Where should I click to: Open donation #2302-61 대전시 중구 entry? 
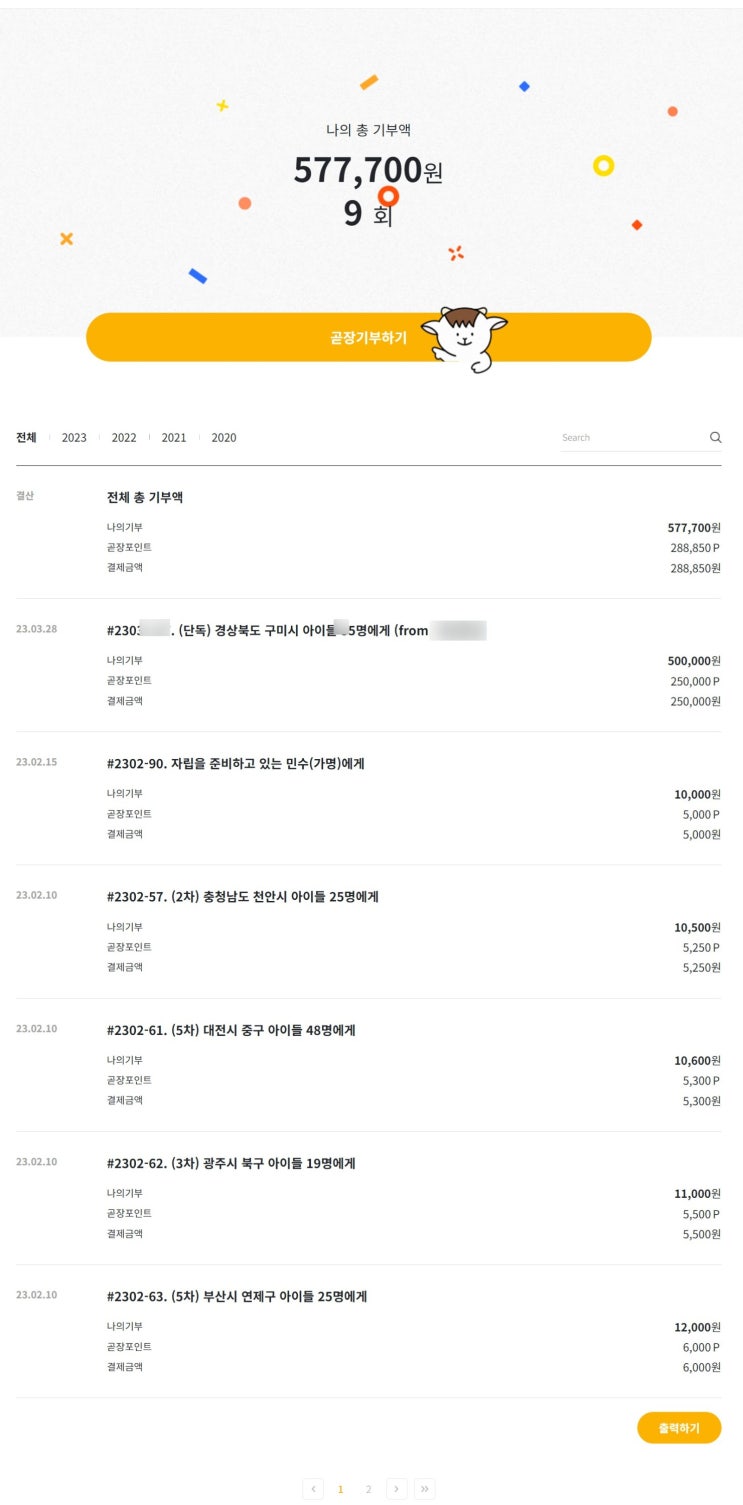[231, 1030]
